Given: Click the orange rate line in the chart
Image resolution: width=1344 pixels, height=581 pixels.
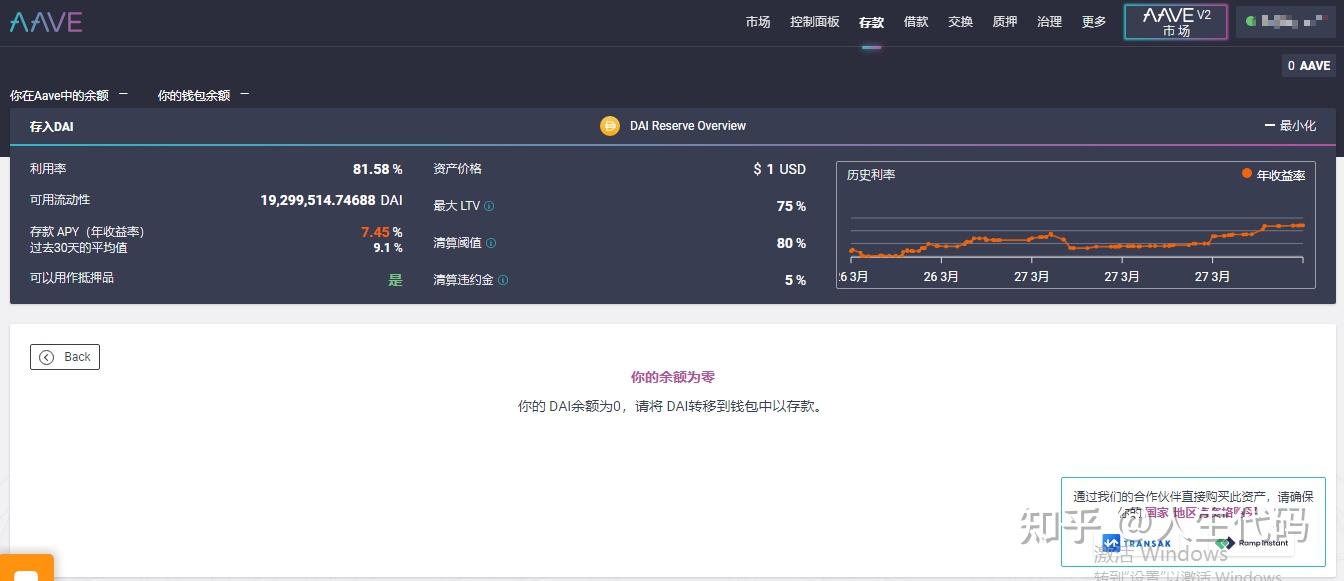Looking at the screenshot, I should (x=1075, y=241).
